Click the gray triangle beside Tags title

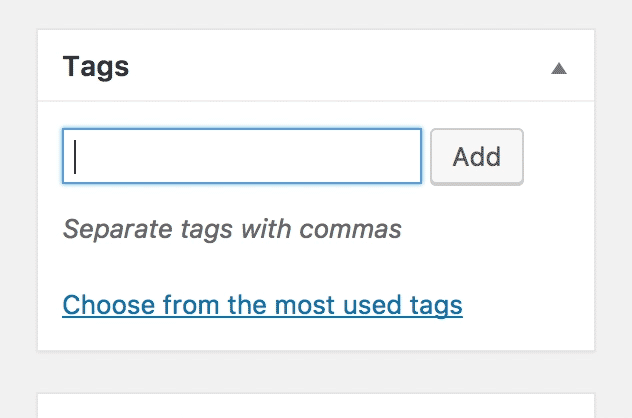pos(559,69)
